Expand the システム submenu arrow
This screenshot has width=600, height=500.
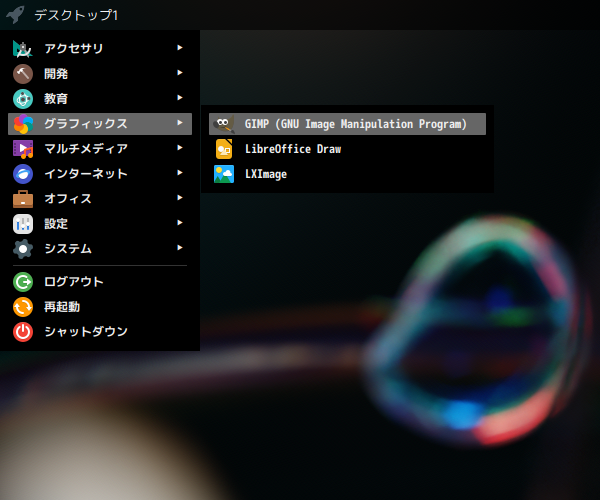pyautogui.click(x=179, y=248)
